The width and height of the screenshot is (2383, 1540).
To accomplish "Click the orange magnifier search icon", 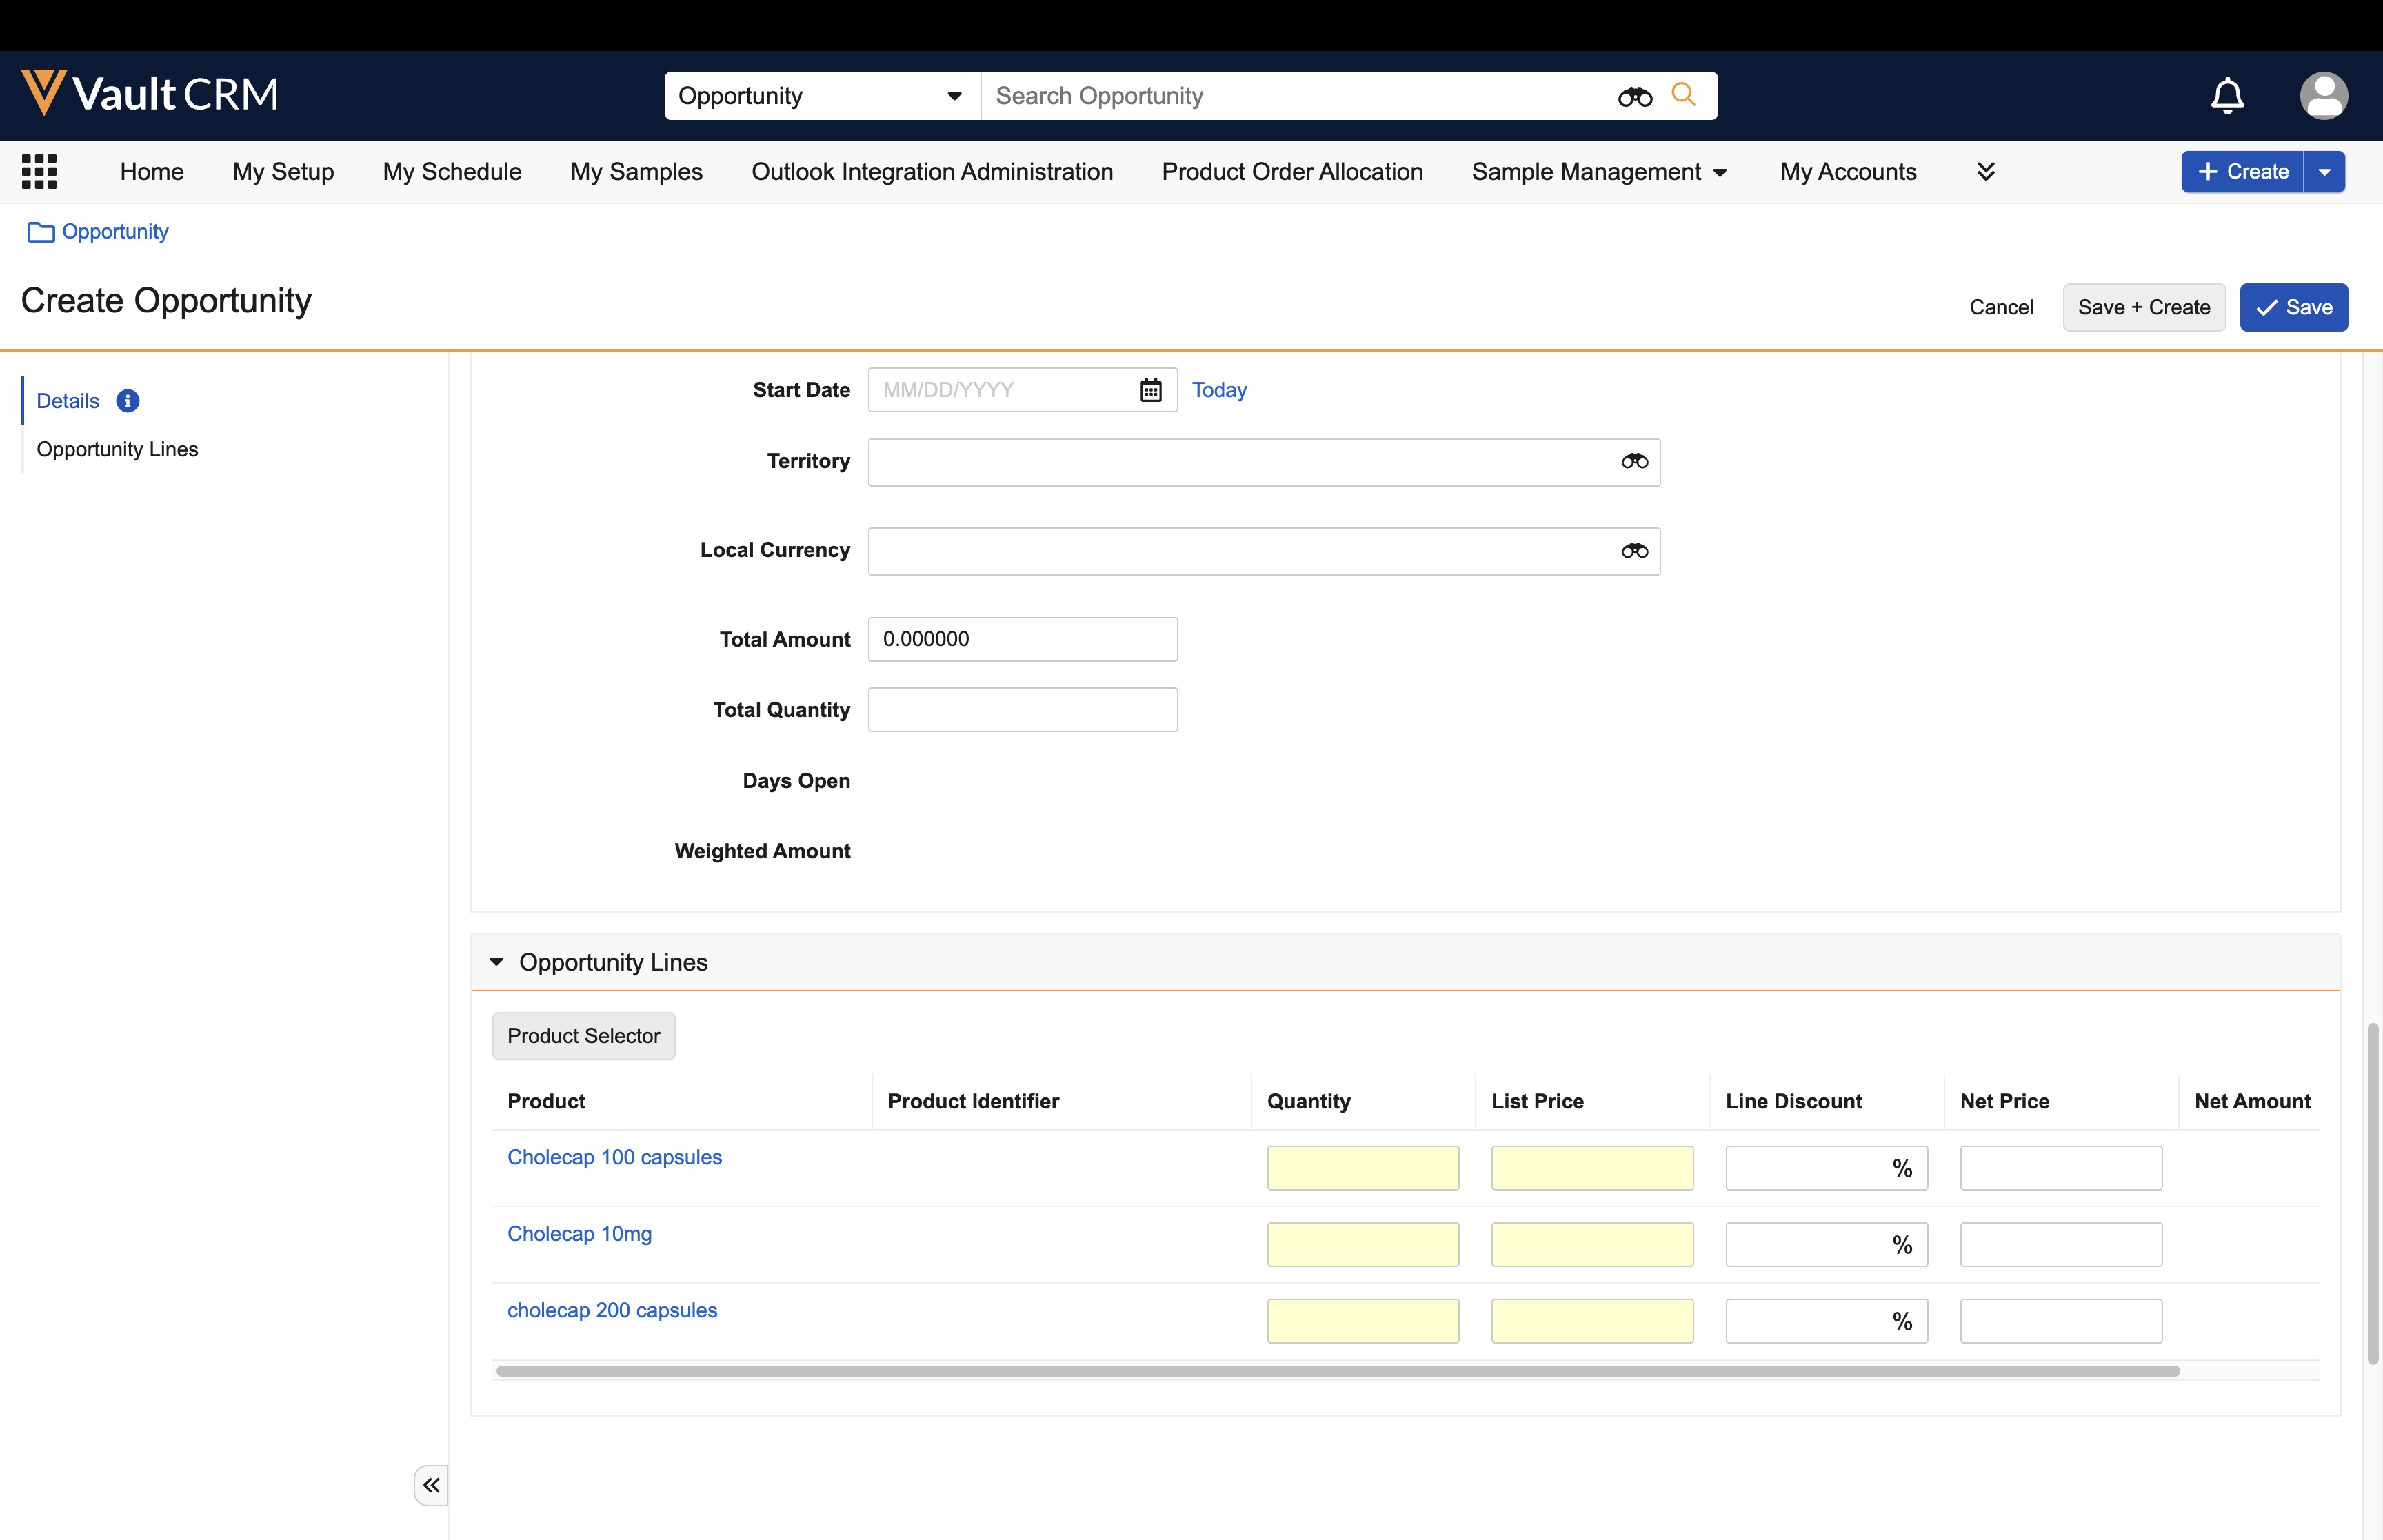I will (1684, 95).
